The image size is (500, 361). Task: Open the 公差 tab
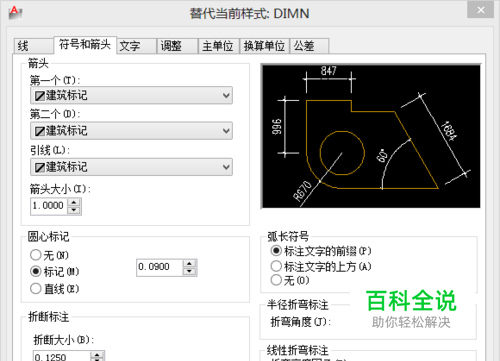tap(309, 46)
